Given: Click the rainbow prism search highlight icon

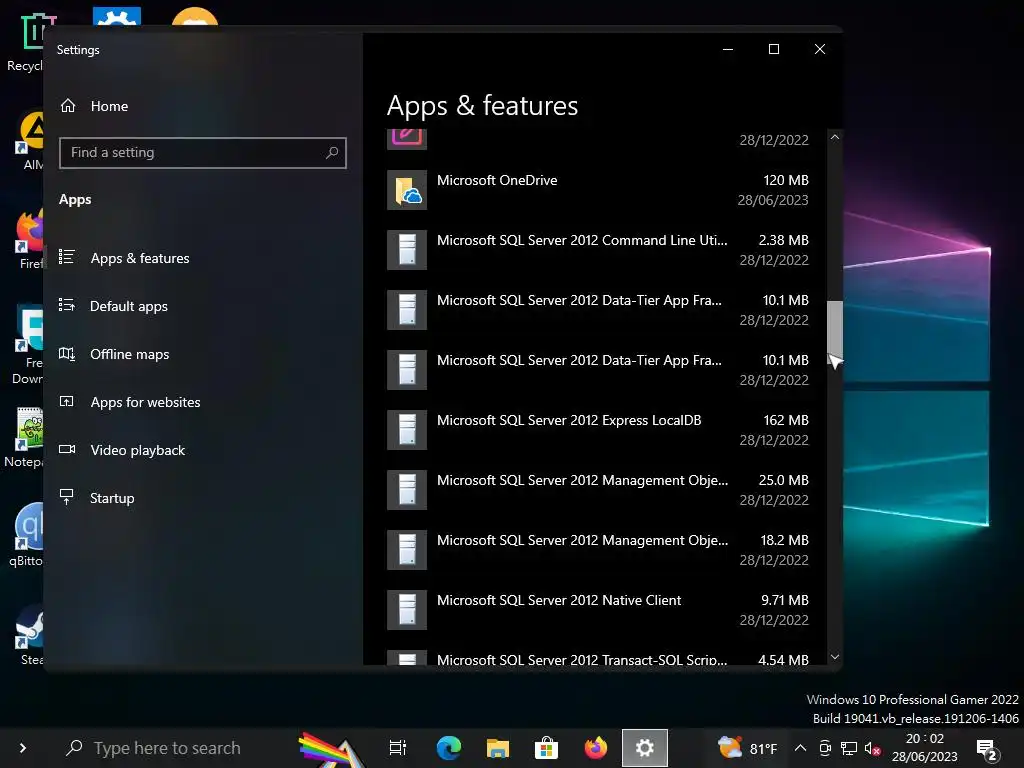Looking at the screenshot, I should (330, 748).
